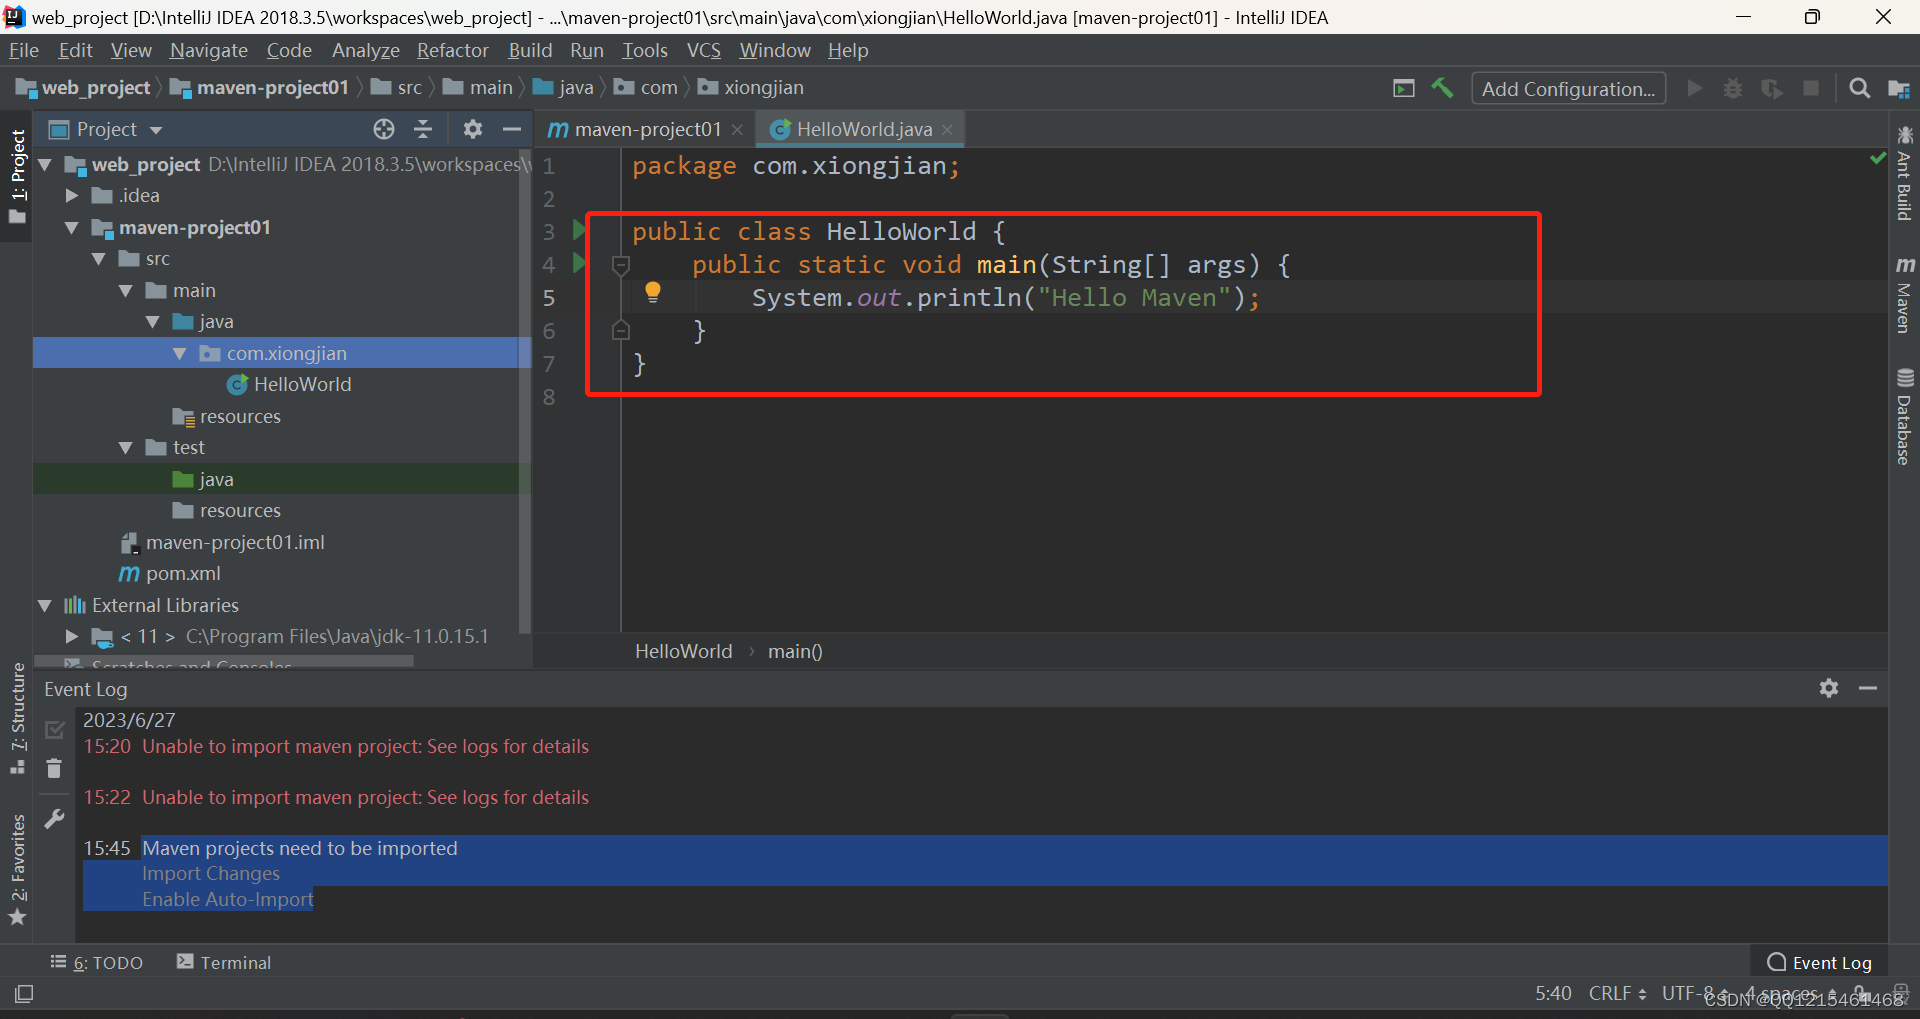Click the CRLF line separator selector
This screenshot has height=1019, width=1920.
(1617, 993)
